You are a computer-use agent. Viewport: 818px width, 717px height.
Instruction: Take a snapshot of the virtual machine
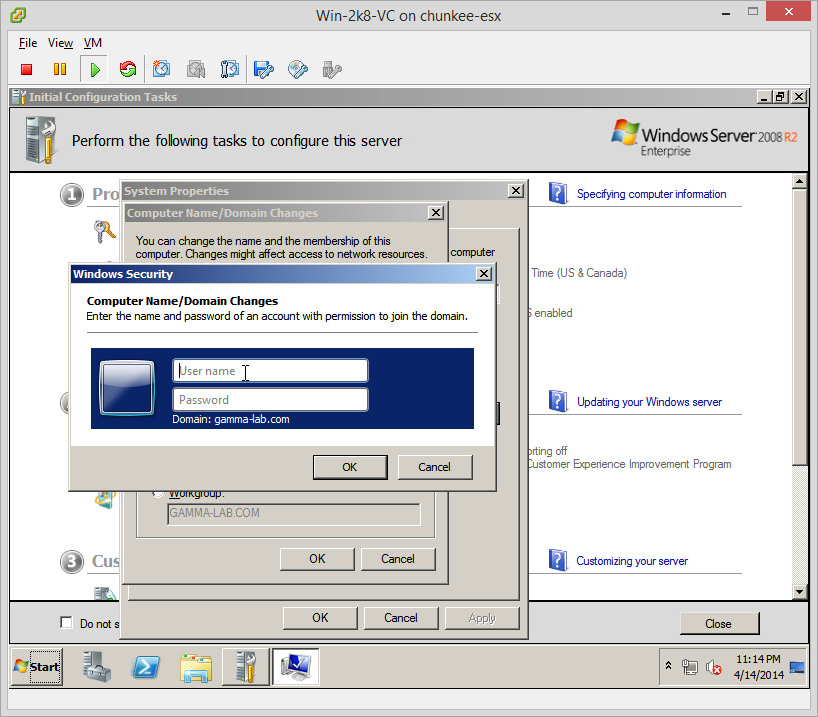click(x=162, y=69)
